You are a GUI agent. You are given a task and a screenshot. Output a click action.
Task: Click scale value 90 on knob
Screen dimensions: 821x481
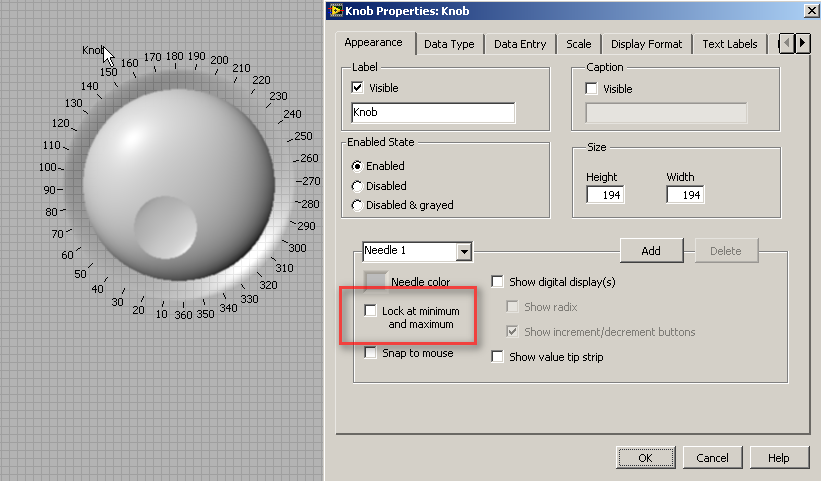[x=49, y=190]
